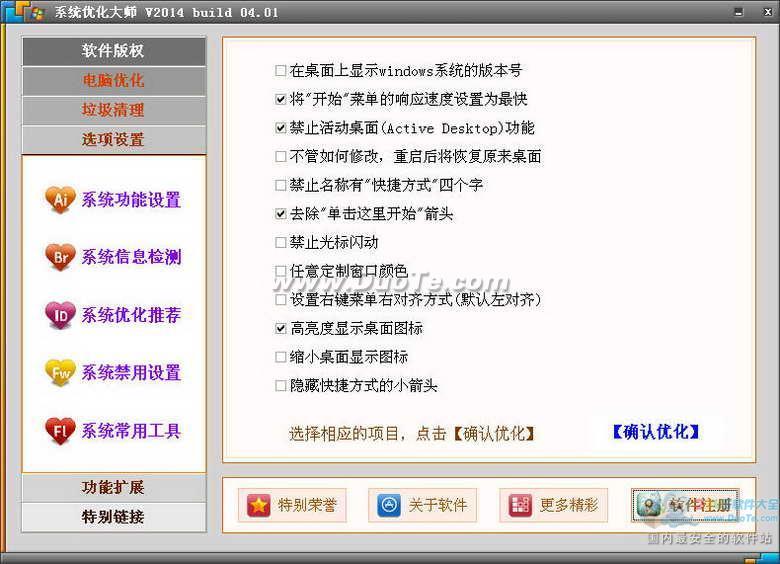Click the 【确认优化】 button
780x564 pixels.
[x=655, y=432]
